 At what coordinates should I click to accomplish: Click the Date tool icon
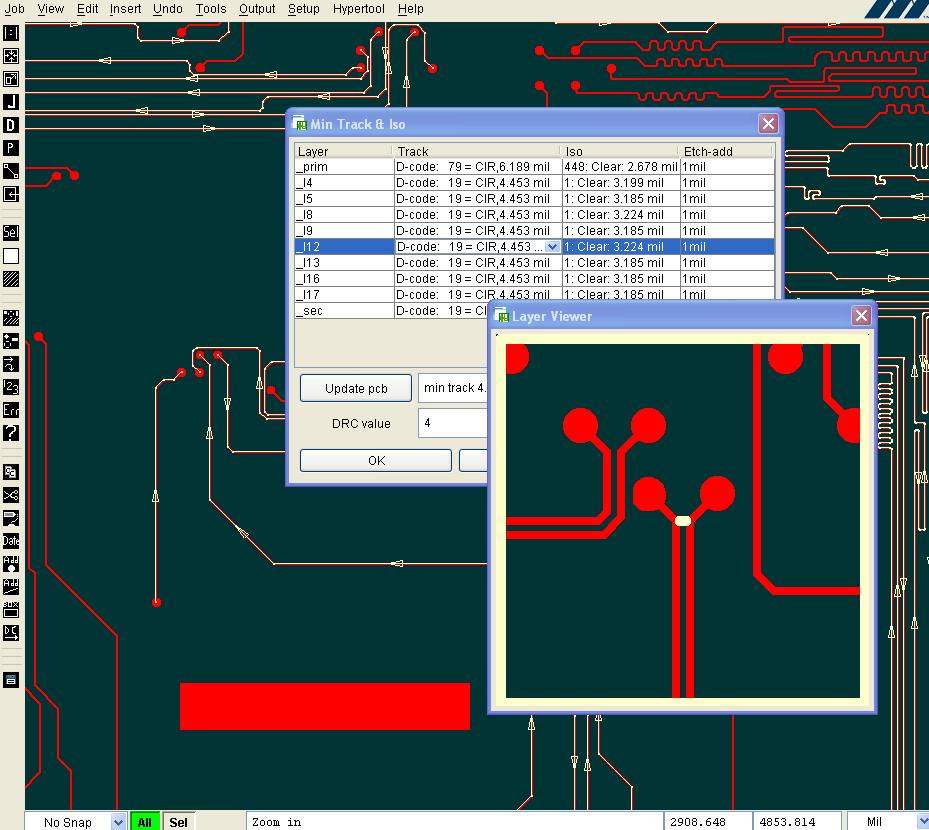click(11, 540)
